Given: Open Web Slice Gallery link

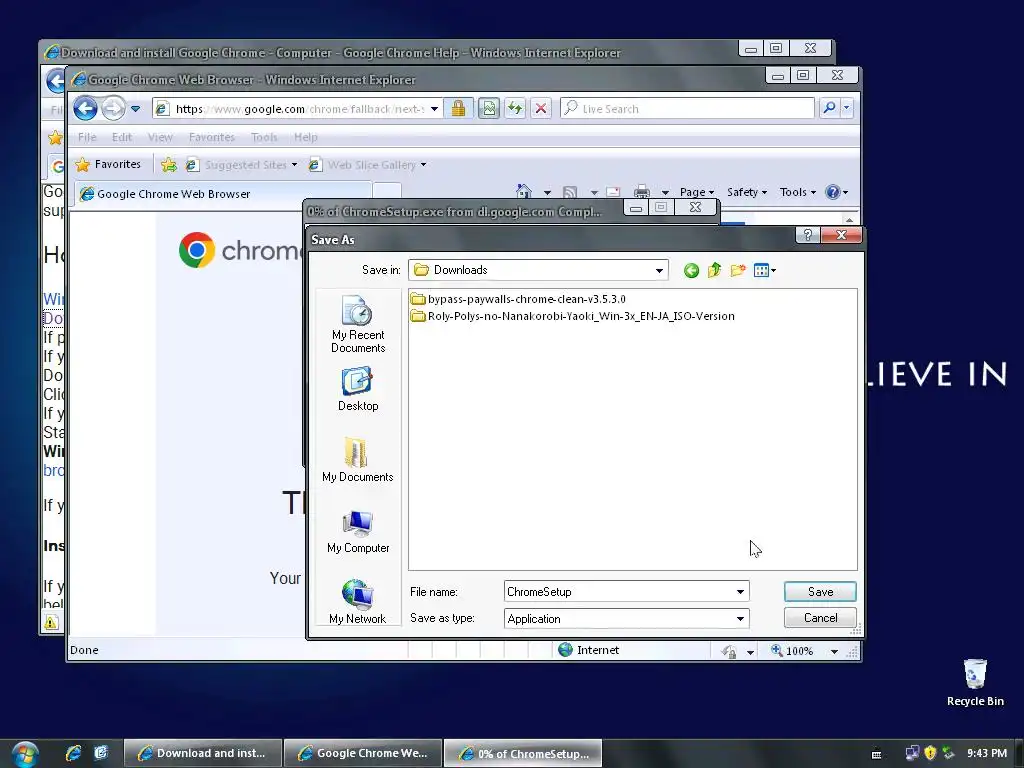Looking at the screenshot, I should 368,165.
